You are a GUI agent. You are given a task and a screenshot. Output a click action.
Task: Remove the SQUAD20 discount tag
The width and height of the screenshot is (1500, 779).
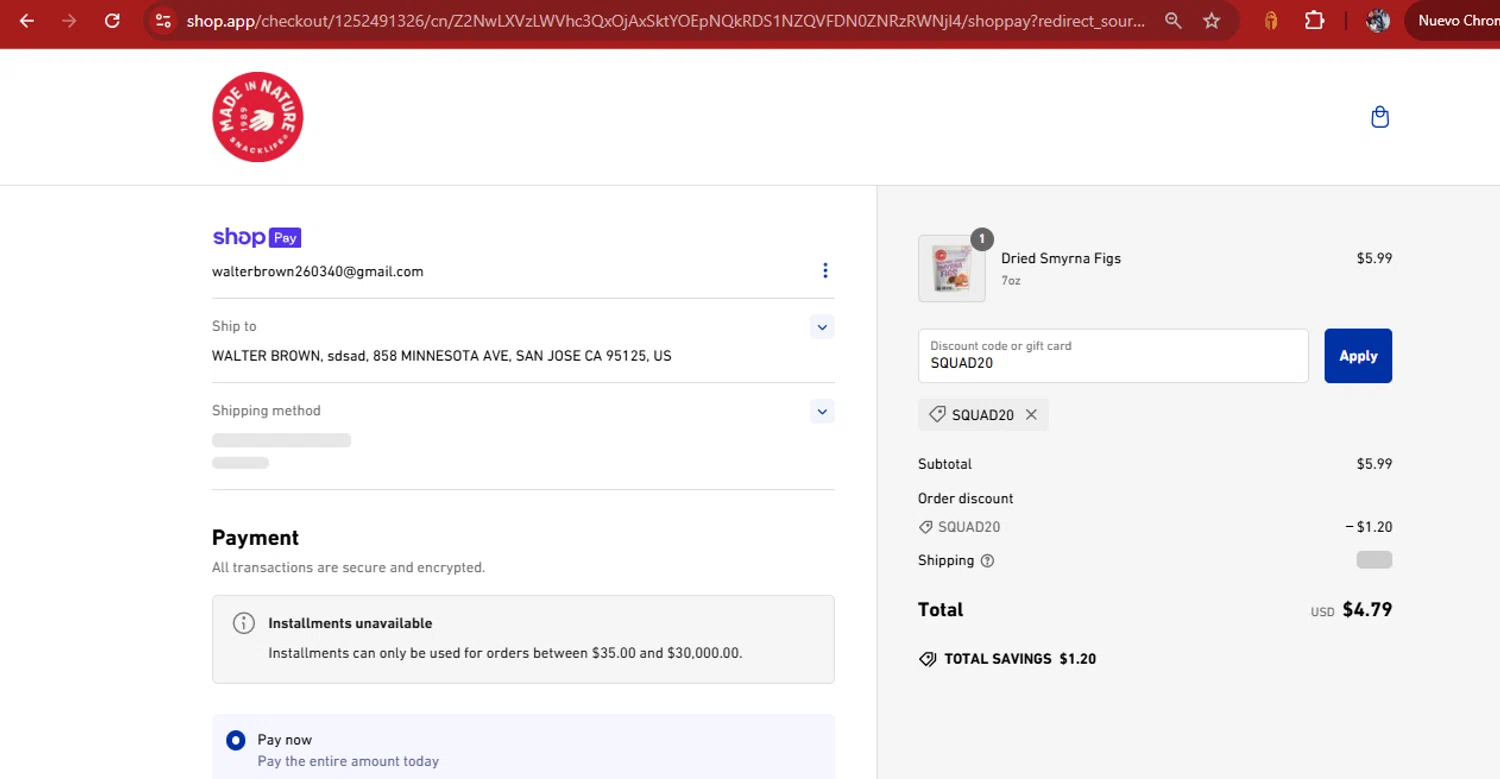[1031, 415]
